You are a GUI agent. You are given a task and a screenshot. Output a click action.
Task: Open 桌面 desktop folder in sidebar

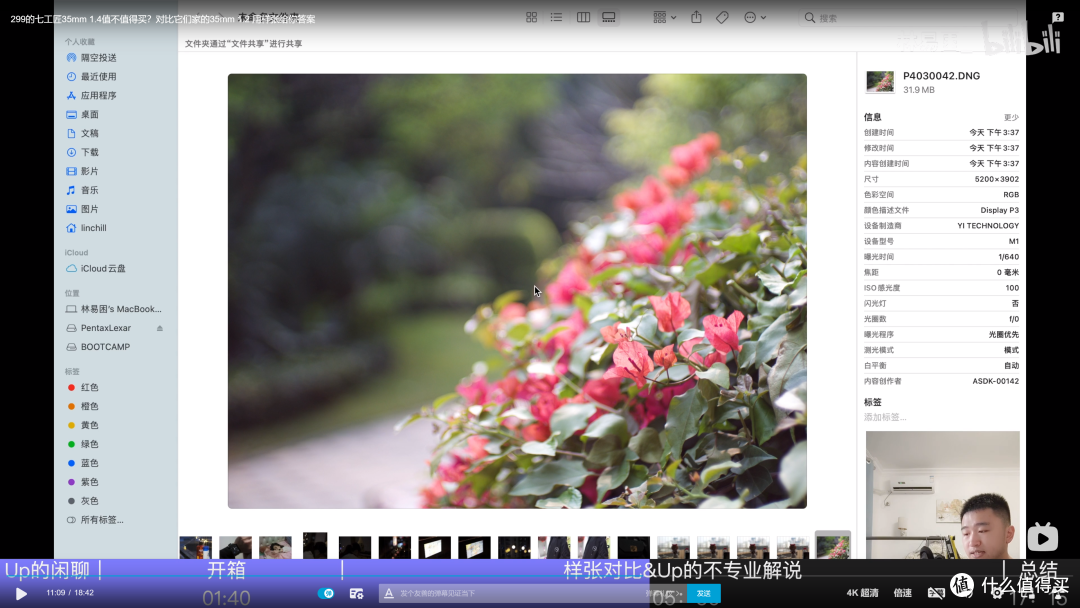[83, 114]
